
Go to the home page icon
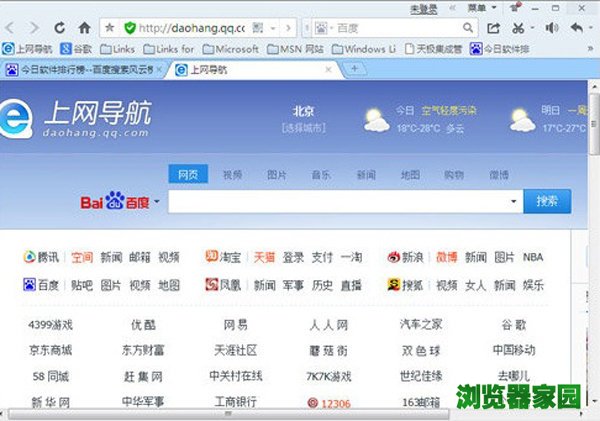tap(85, 27)
